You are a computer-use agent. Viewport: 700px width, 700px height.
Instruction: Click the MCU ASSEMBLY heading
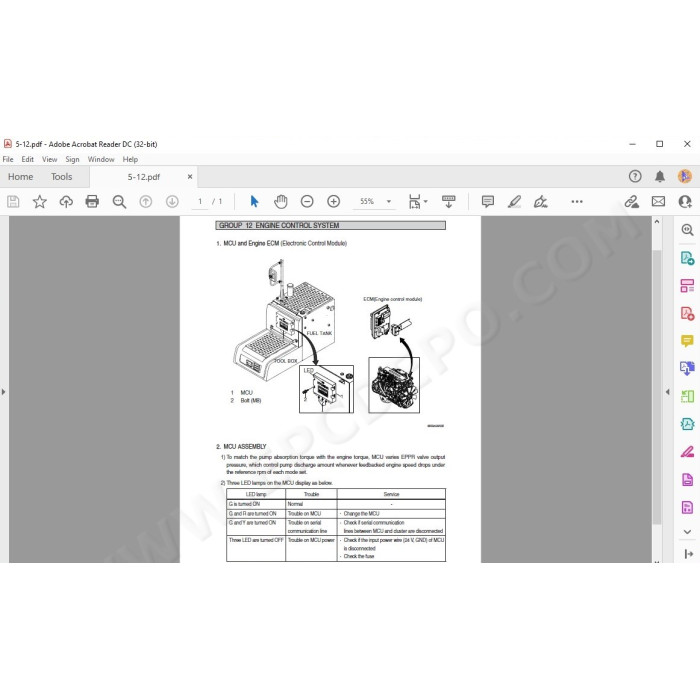click(245, 446)
